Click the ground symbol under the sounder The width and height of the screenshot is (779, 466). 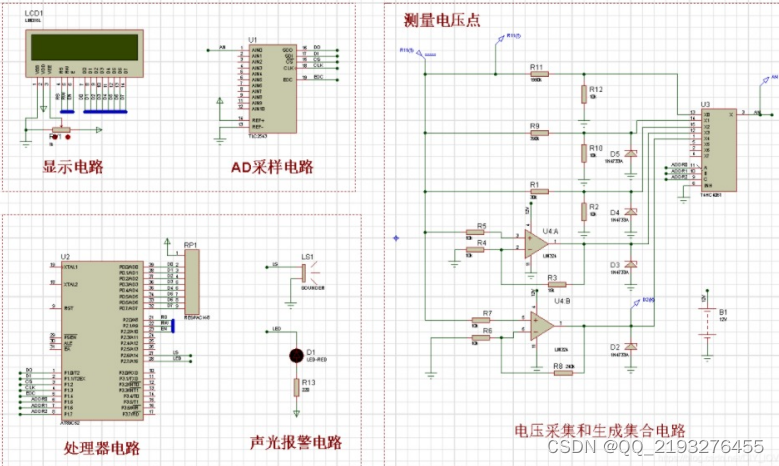point(291,305)
